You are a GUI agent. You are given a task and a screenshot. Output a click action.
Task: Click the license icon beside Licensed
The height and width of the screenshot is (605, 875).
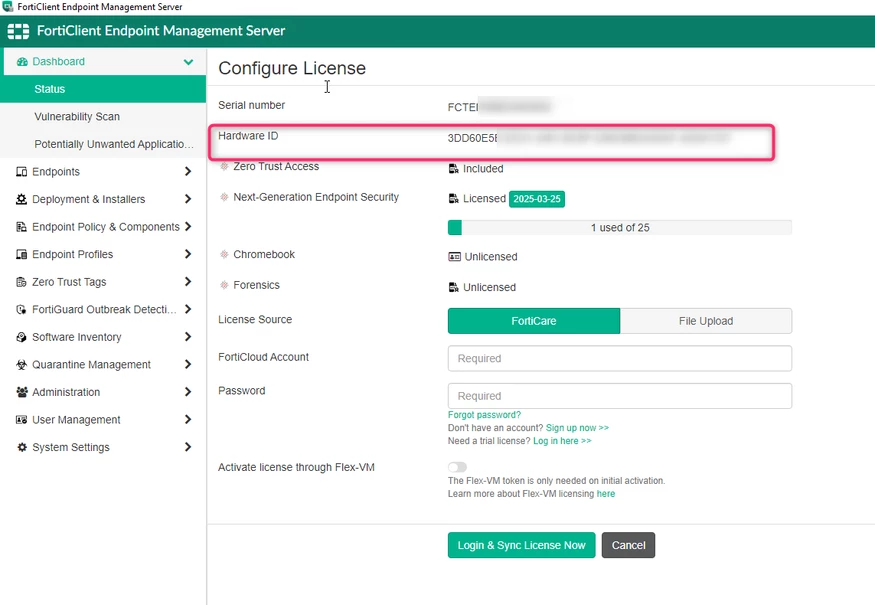tap(454, 199)
